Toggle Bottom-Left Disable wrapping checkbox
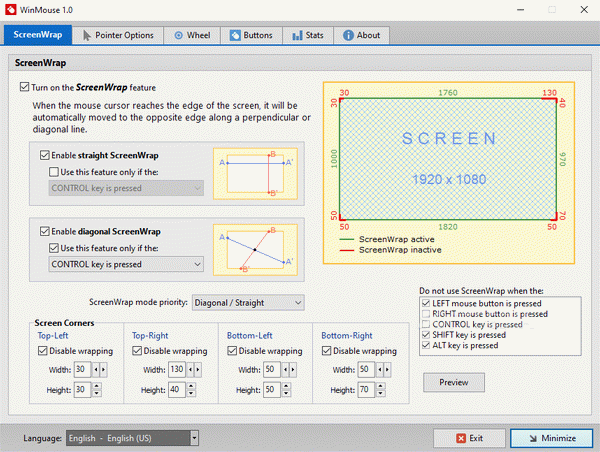 pyautogui.click(x=232, y=351)
